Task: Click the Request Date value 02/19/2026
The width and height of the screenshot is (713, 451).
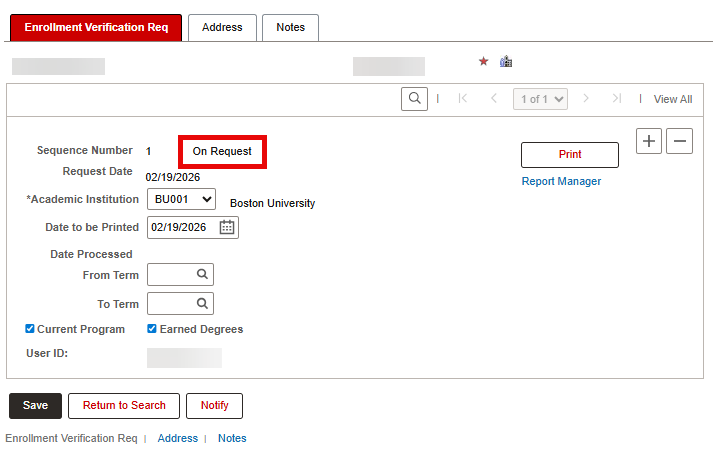Action: 173,177
